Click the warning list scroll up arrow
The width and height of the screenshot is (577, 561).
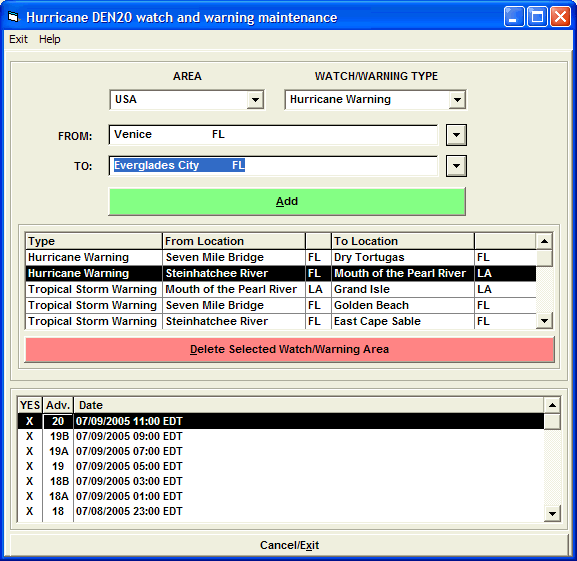[x=544, y=241]
